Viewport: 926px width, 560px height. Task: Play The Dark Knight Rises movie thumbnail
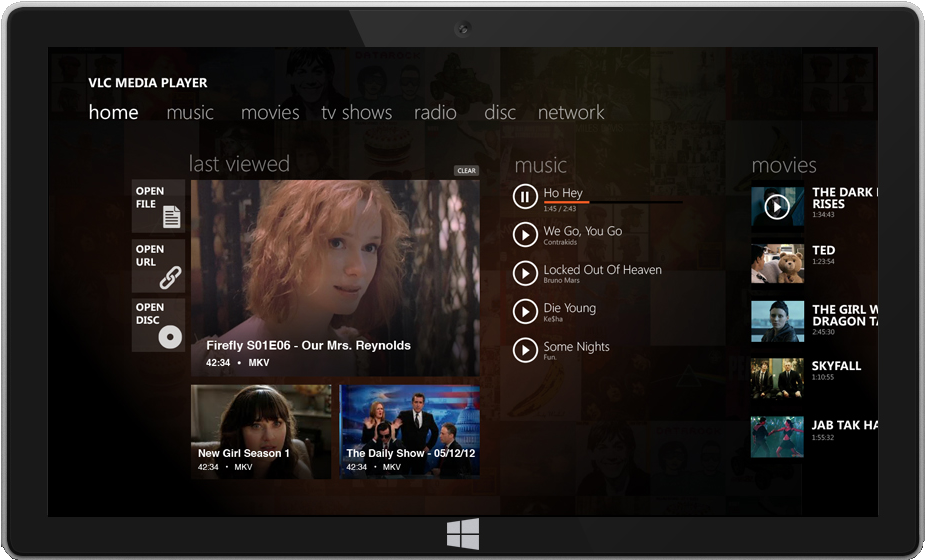click(x=777, y=207)
